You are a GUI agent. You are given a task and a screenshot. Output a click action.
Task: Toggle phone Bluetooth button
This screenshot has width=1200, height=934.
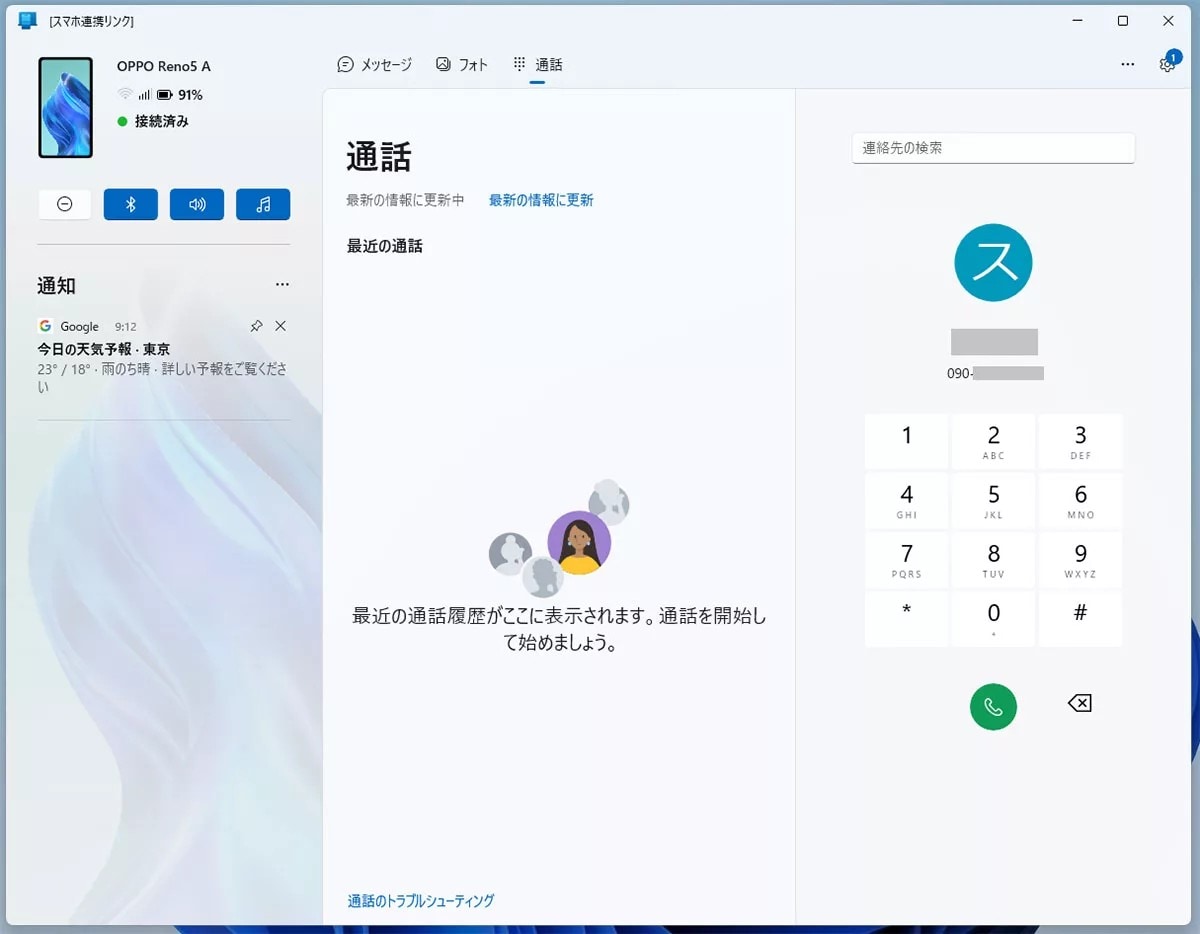point(131,204)
